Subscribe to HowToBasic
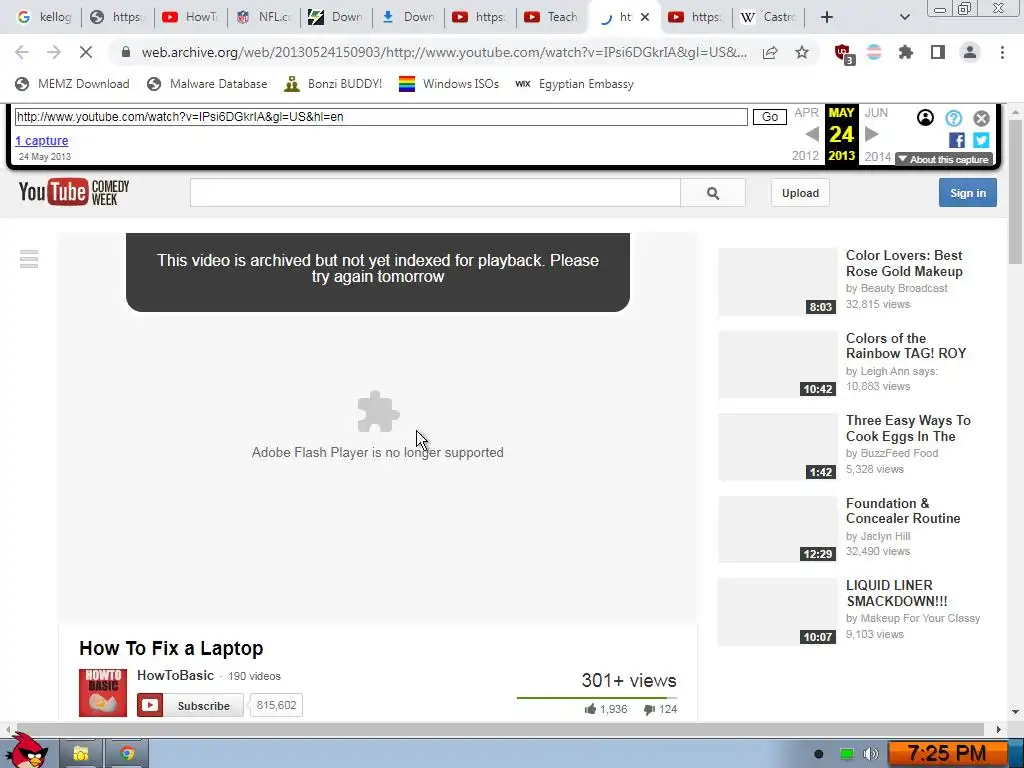The width and height of the screenshot is (1024, 768). [x=190, y=705]
